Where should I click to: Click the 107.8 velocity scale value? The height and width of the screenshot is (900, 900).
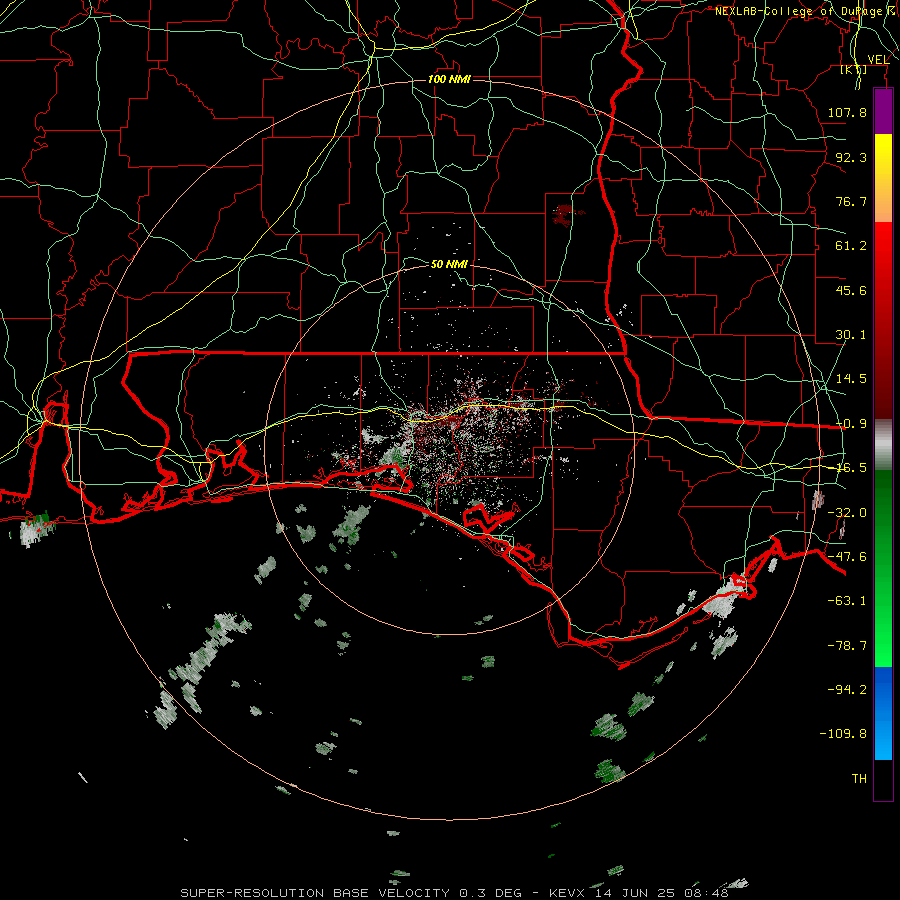[x=847, y=112]
